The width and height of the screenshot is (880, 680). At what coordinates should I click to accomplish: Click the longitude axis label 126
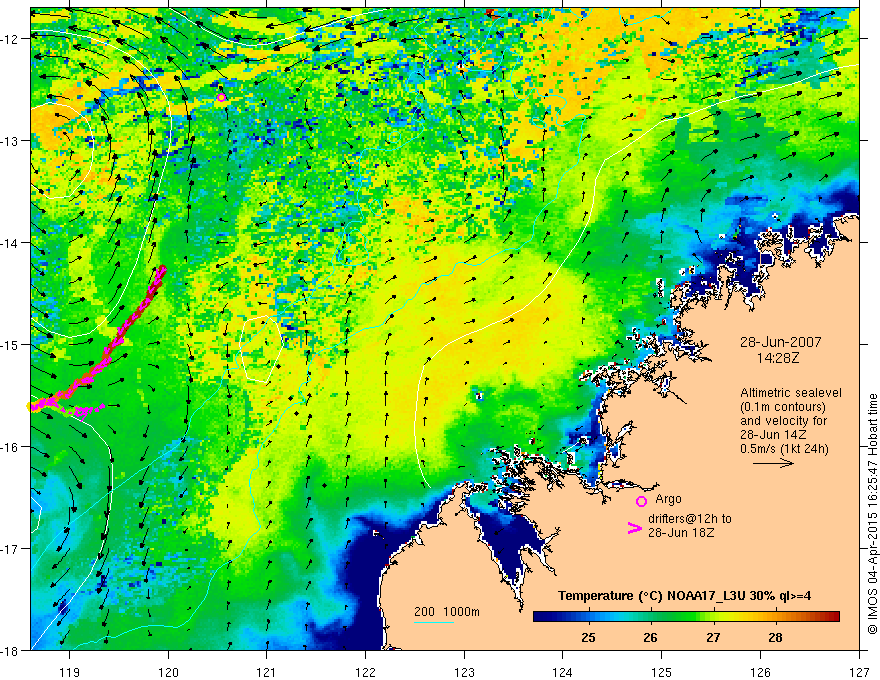point(760,672)
